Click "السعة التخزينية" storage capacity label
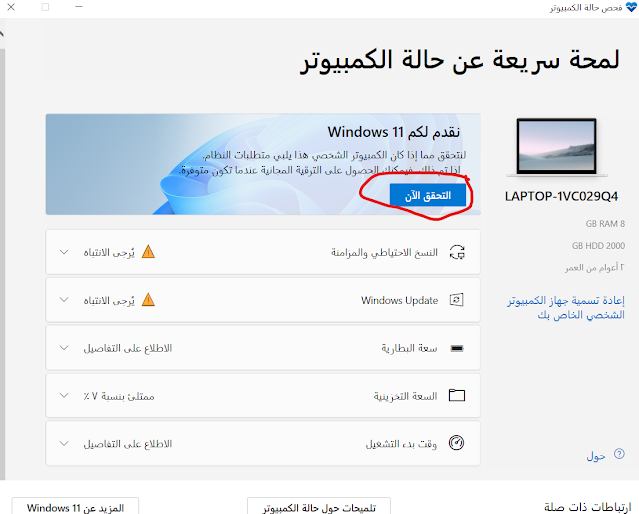 coord(405,396)
